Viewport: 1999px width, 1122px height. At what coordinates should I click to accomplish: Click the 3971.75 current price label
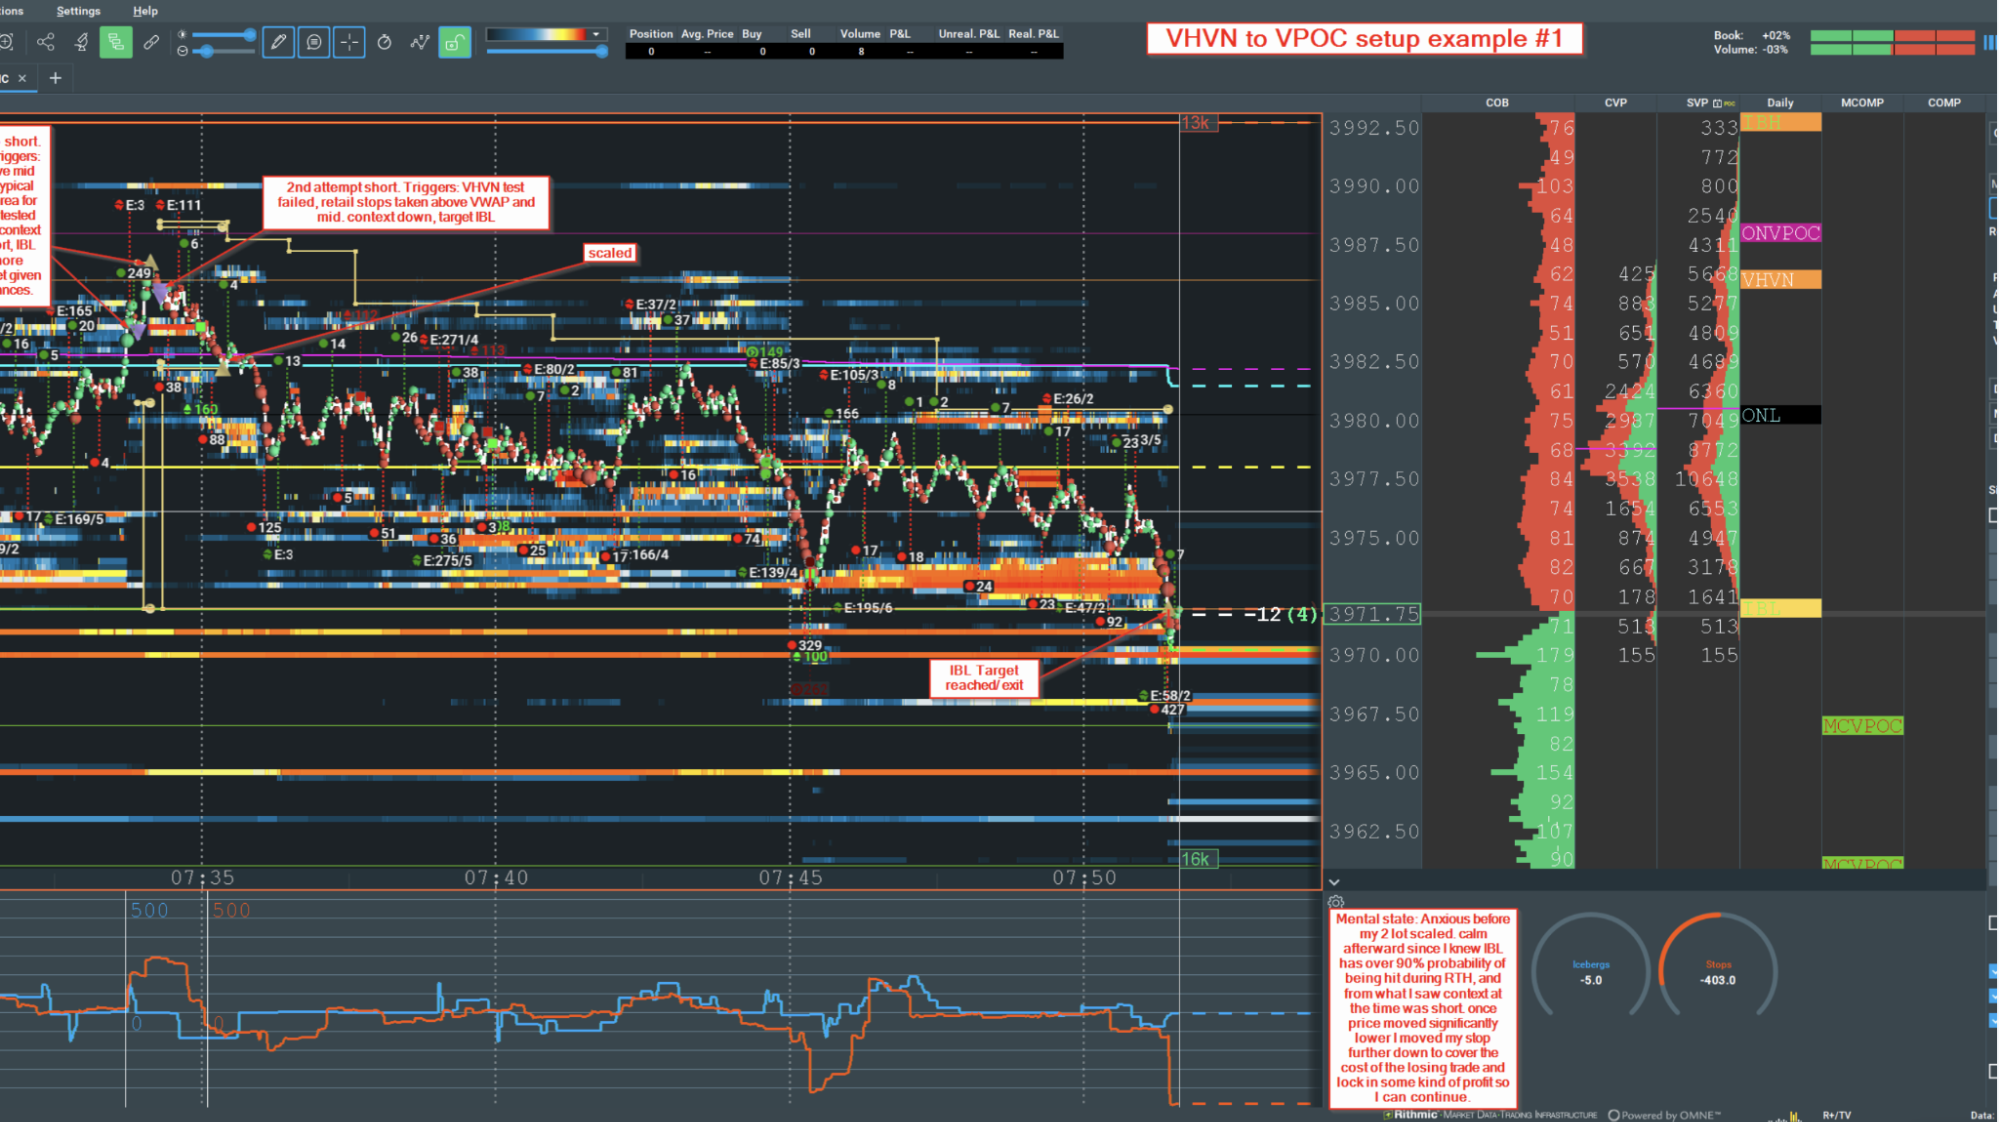coord(1374,614)
